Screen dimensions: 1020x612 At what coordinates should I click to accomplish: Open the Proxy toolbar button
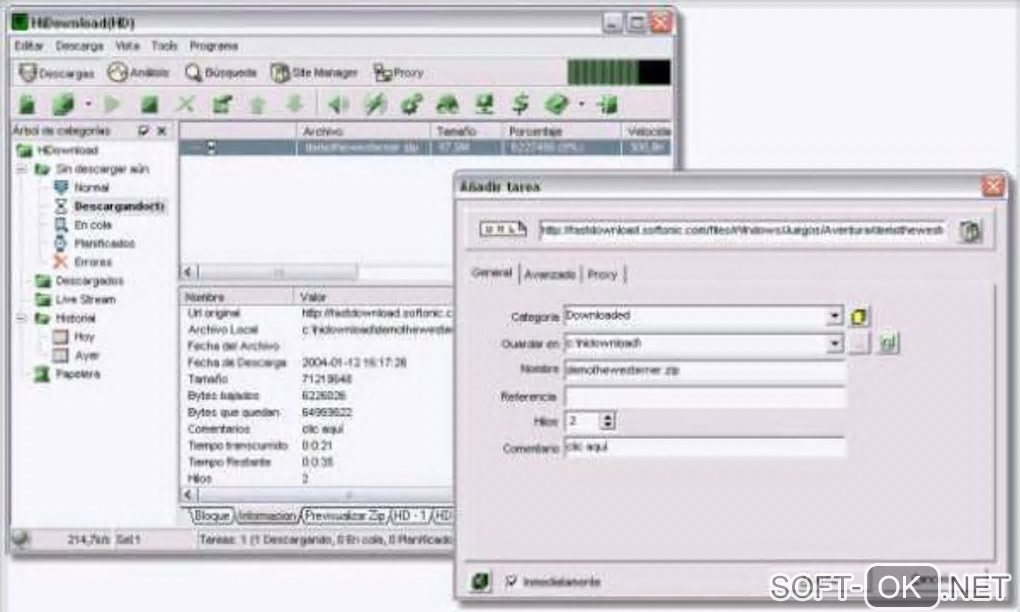point(399,72)
